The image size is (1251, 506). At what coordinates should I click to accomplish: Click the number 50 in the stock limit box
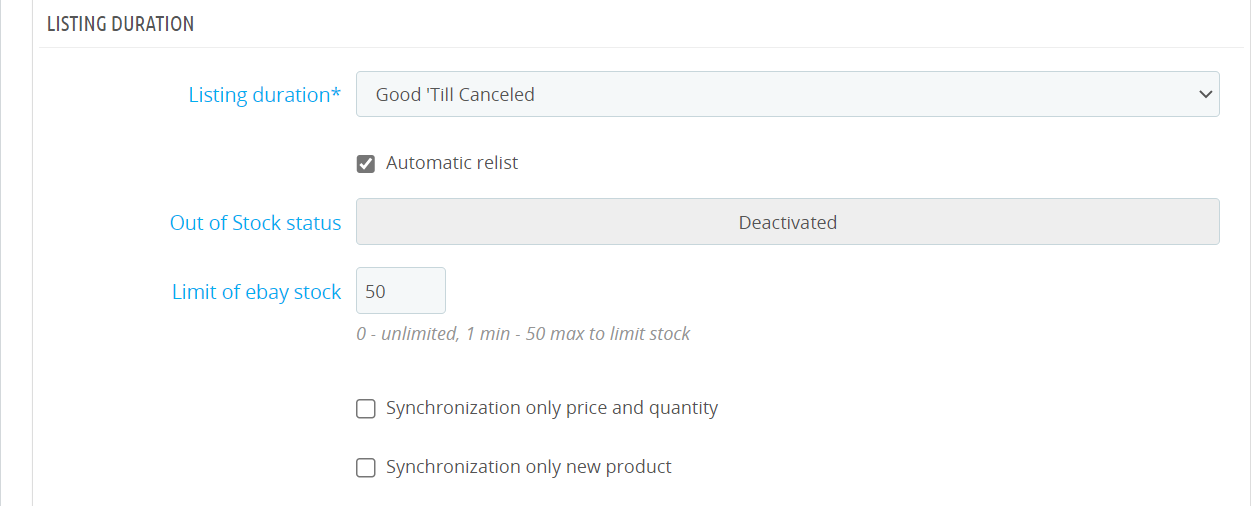pos(376,292)
